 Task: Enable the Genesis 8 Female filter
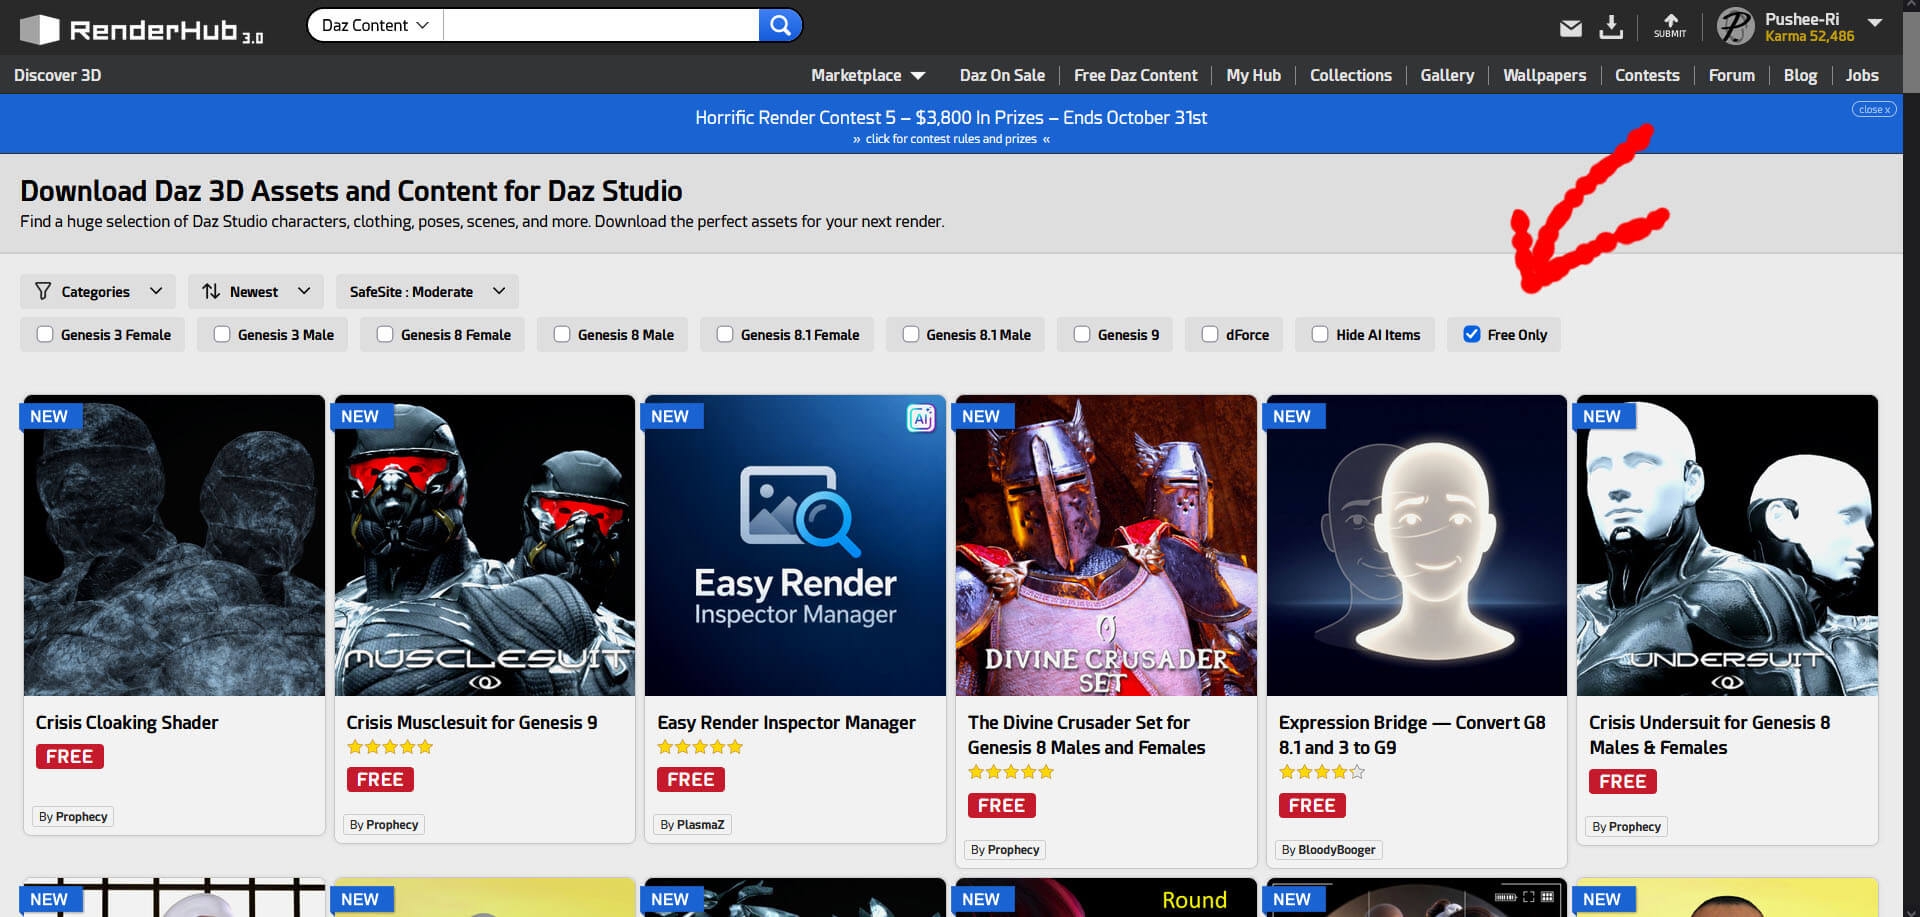tap(385, 334)
